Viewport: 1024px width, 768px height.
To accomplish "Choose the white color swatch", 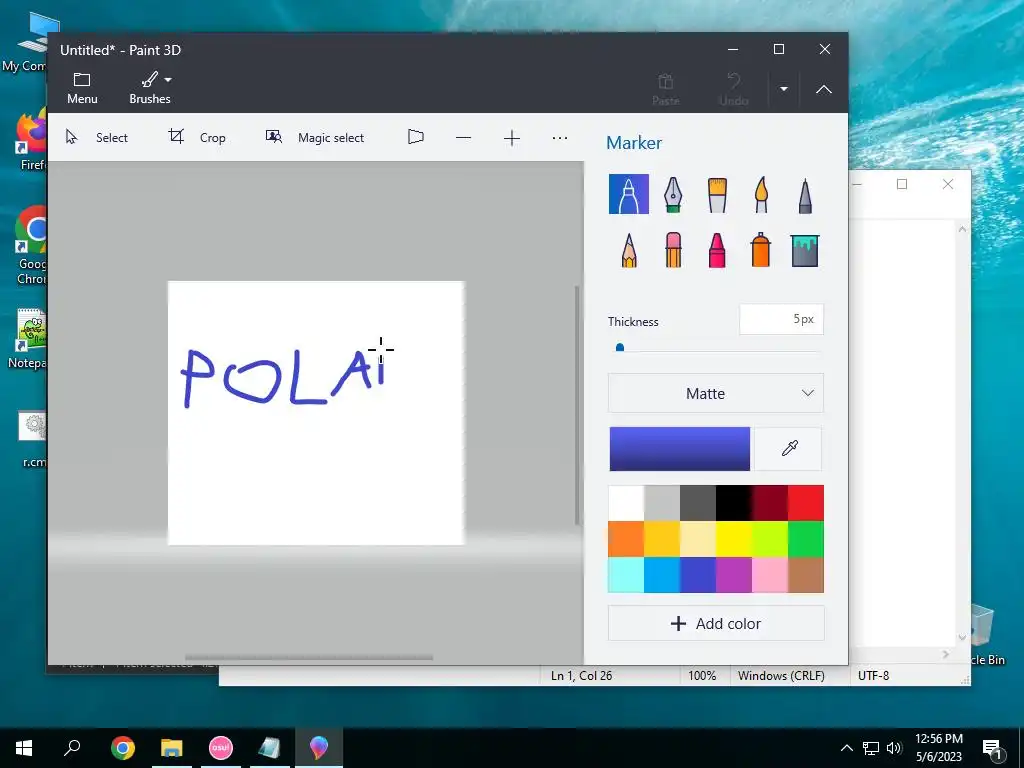I will [x=626, y=503].
